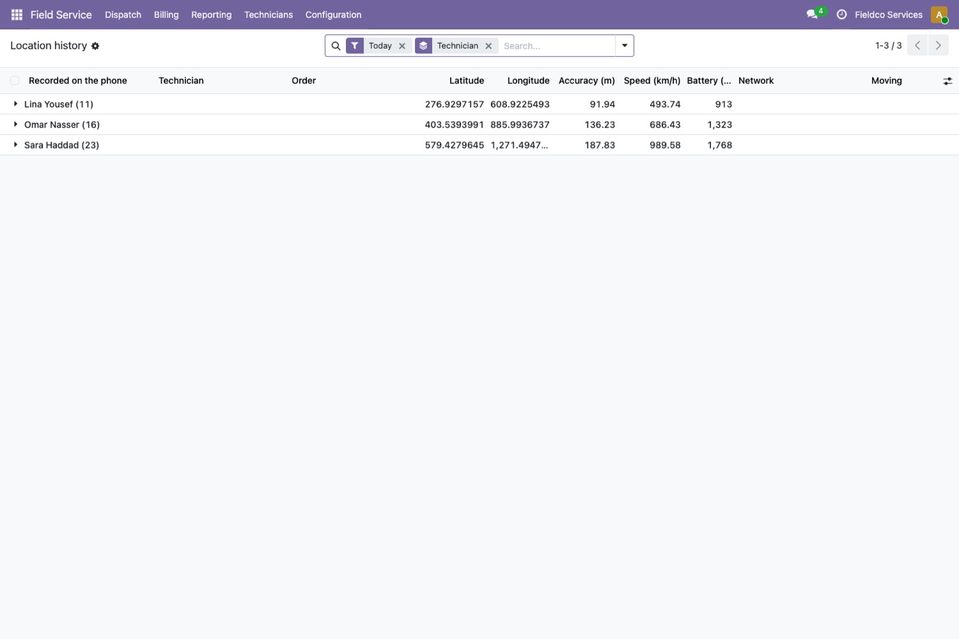Sort by the Latitude column header

point(467,81)
